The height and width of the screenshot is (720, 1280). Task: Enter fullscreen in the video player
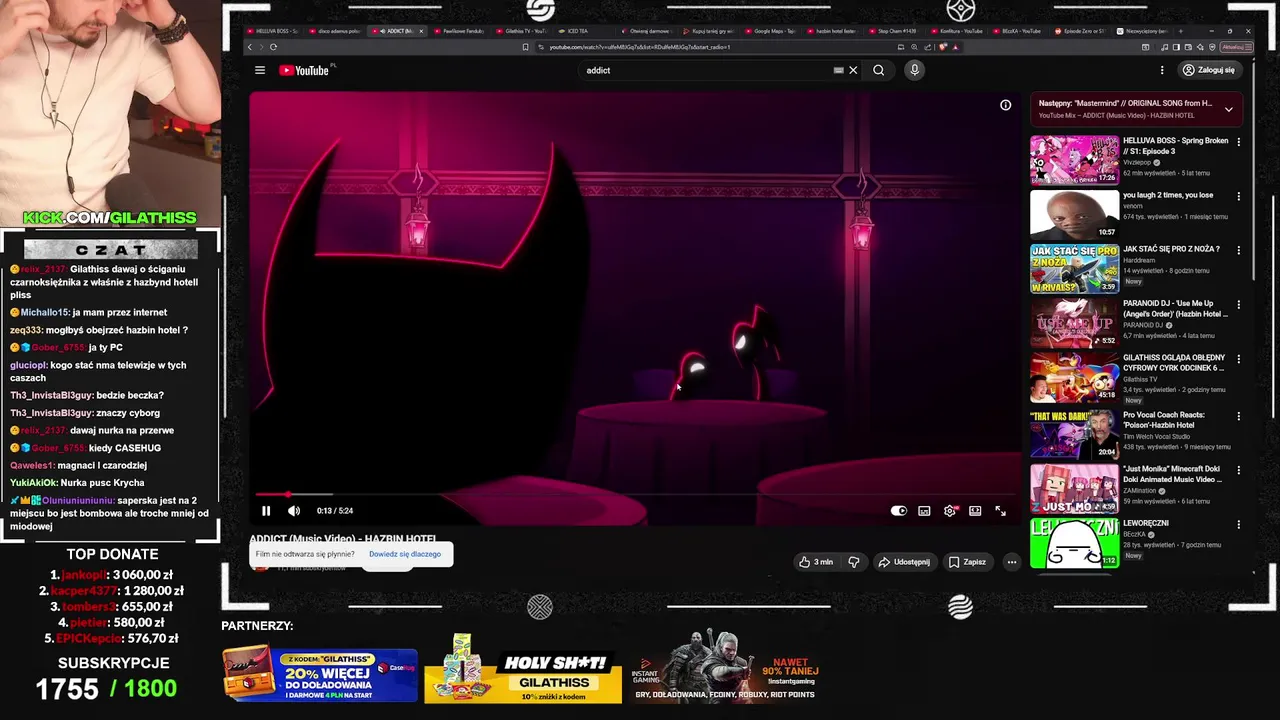[1000, 511]
